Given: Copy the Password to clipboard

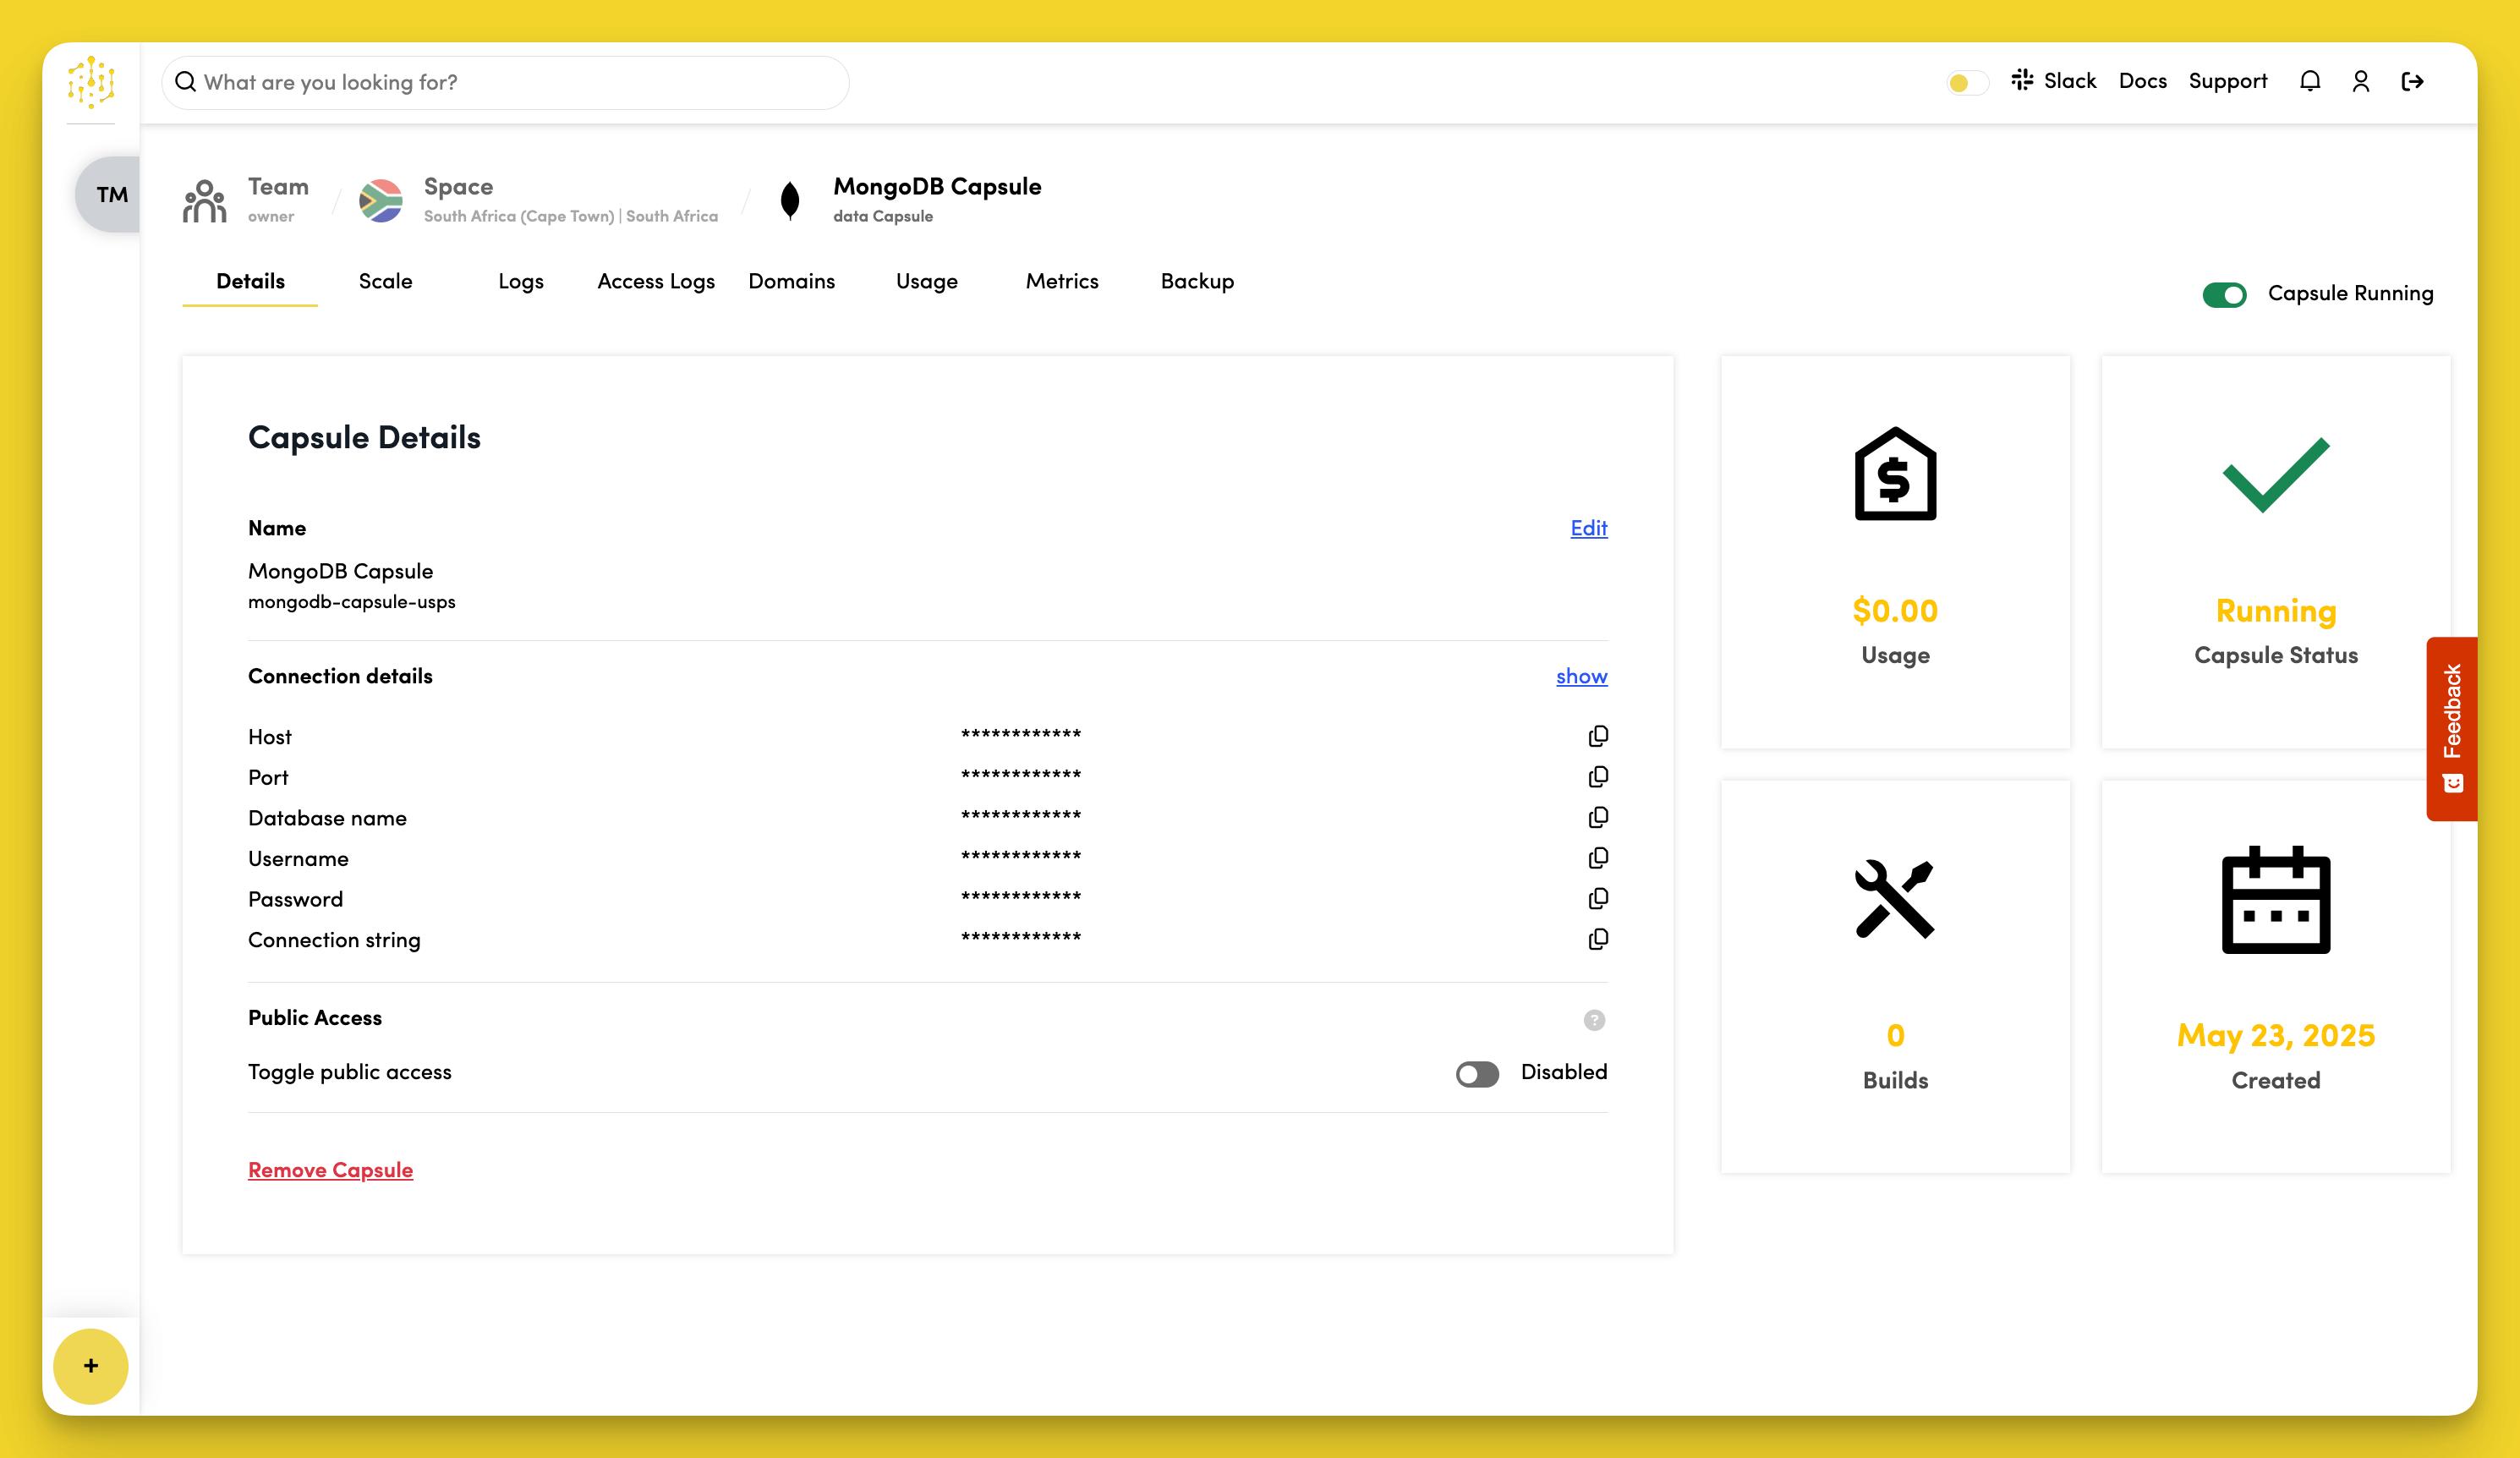Looking at the screenshot, I should [1598, 898].
